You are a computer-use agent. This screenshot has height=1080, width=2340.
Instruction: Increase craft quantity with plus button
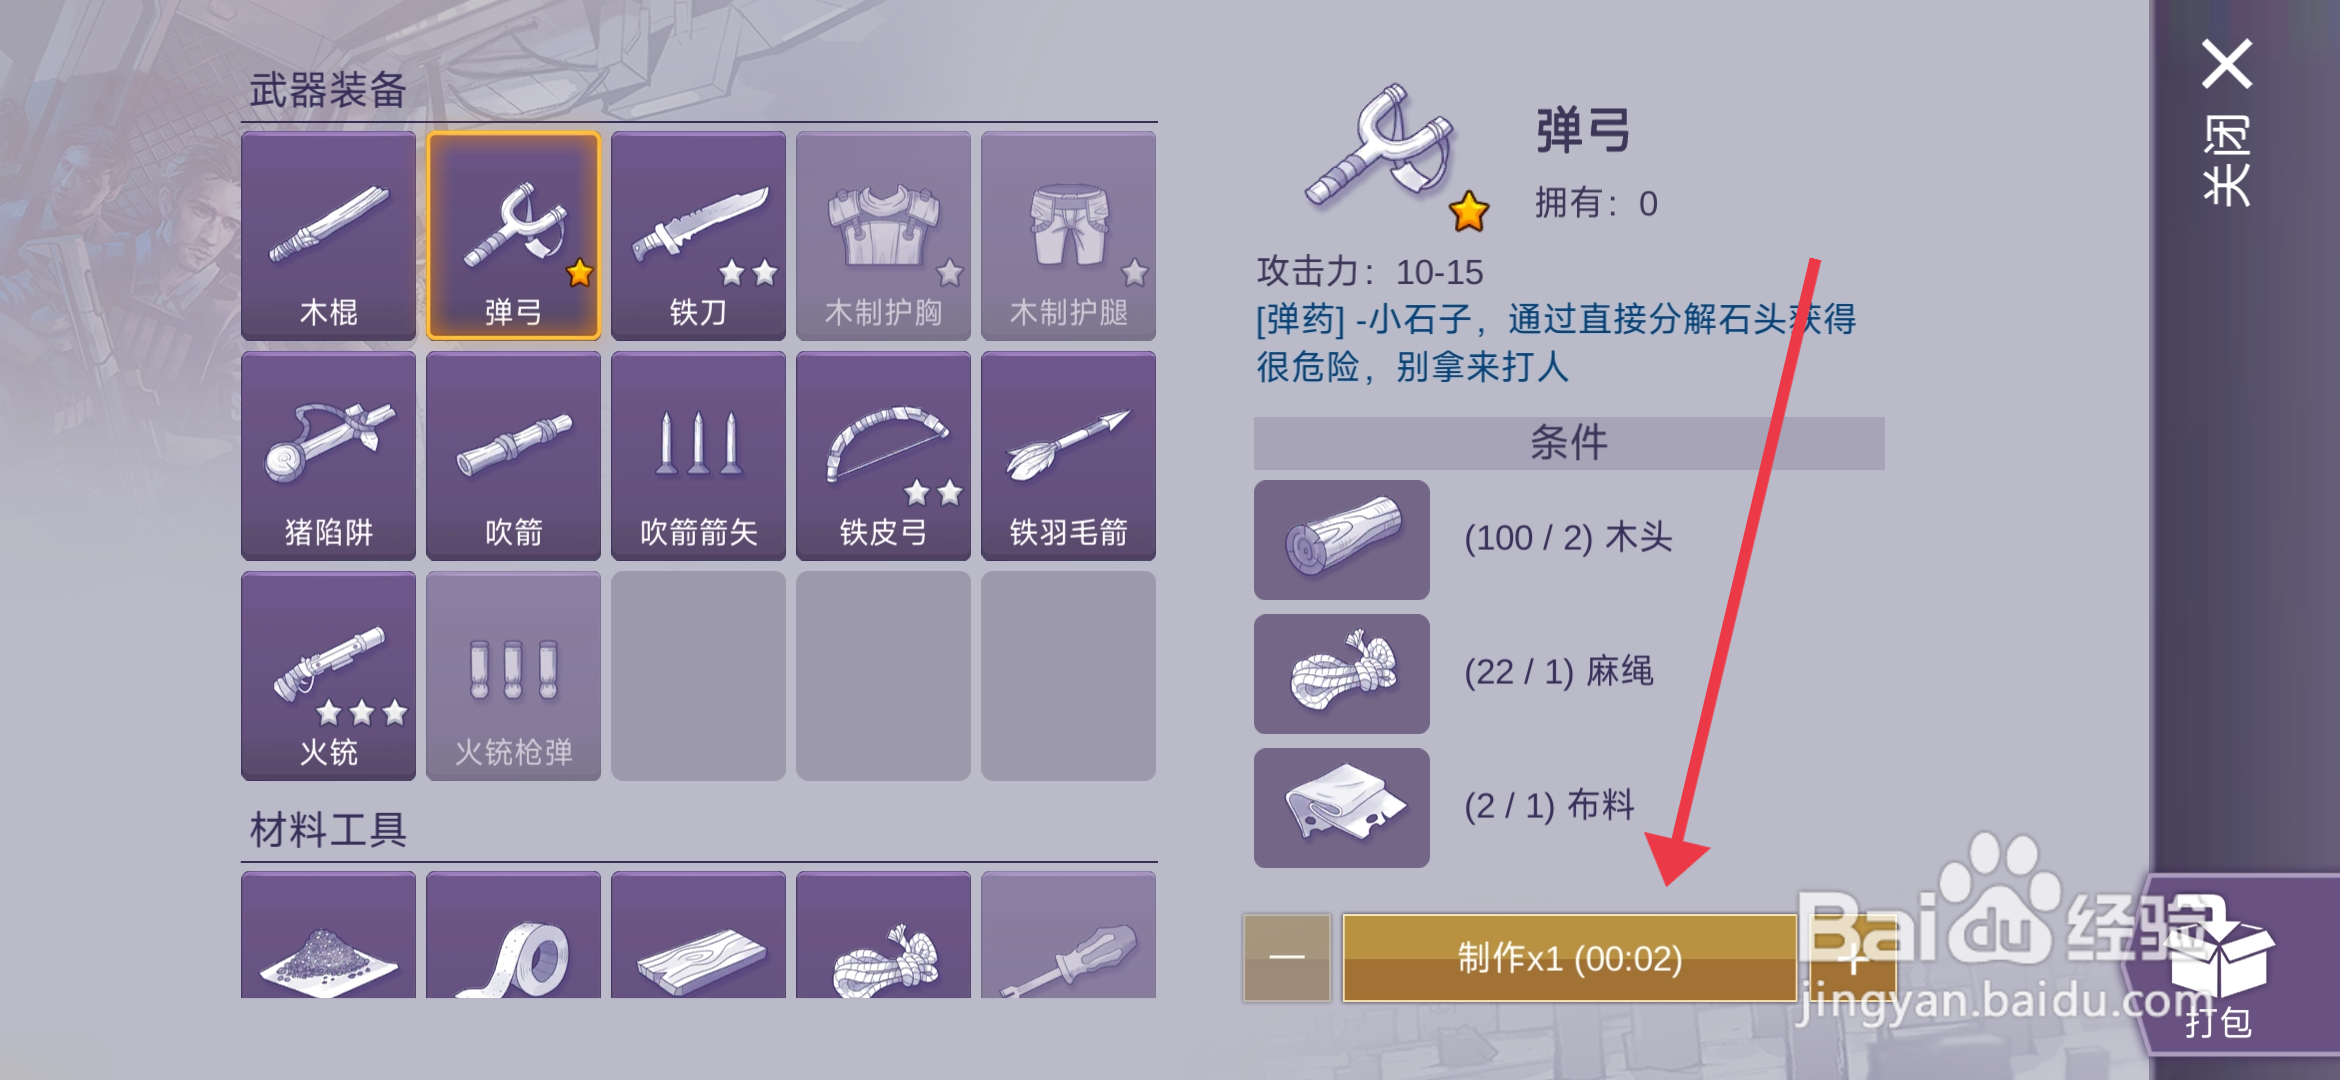[x=1853, y=958]
